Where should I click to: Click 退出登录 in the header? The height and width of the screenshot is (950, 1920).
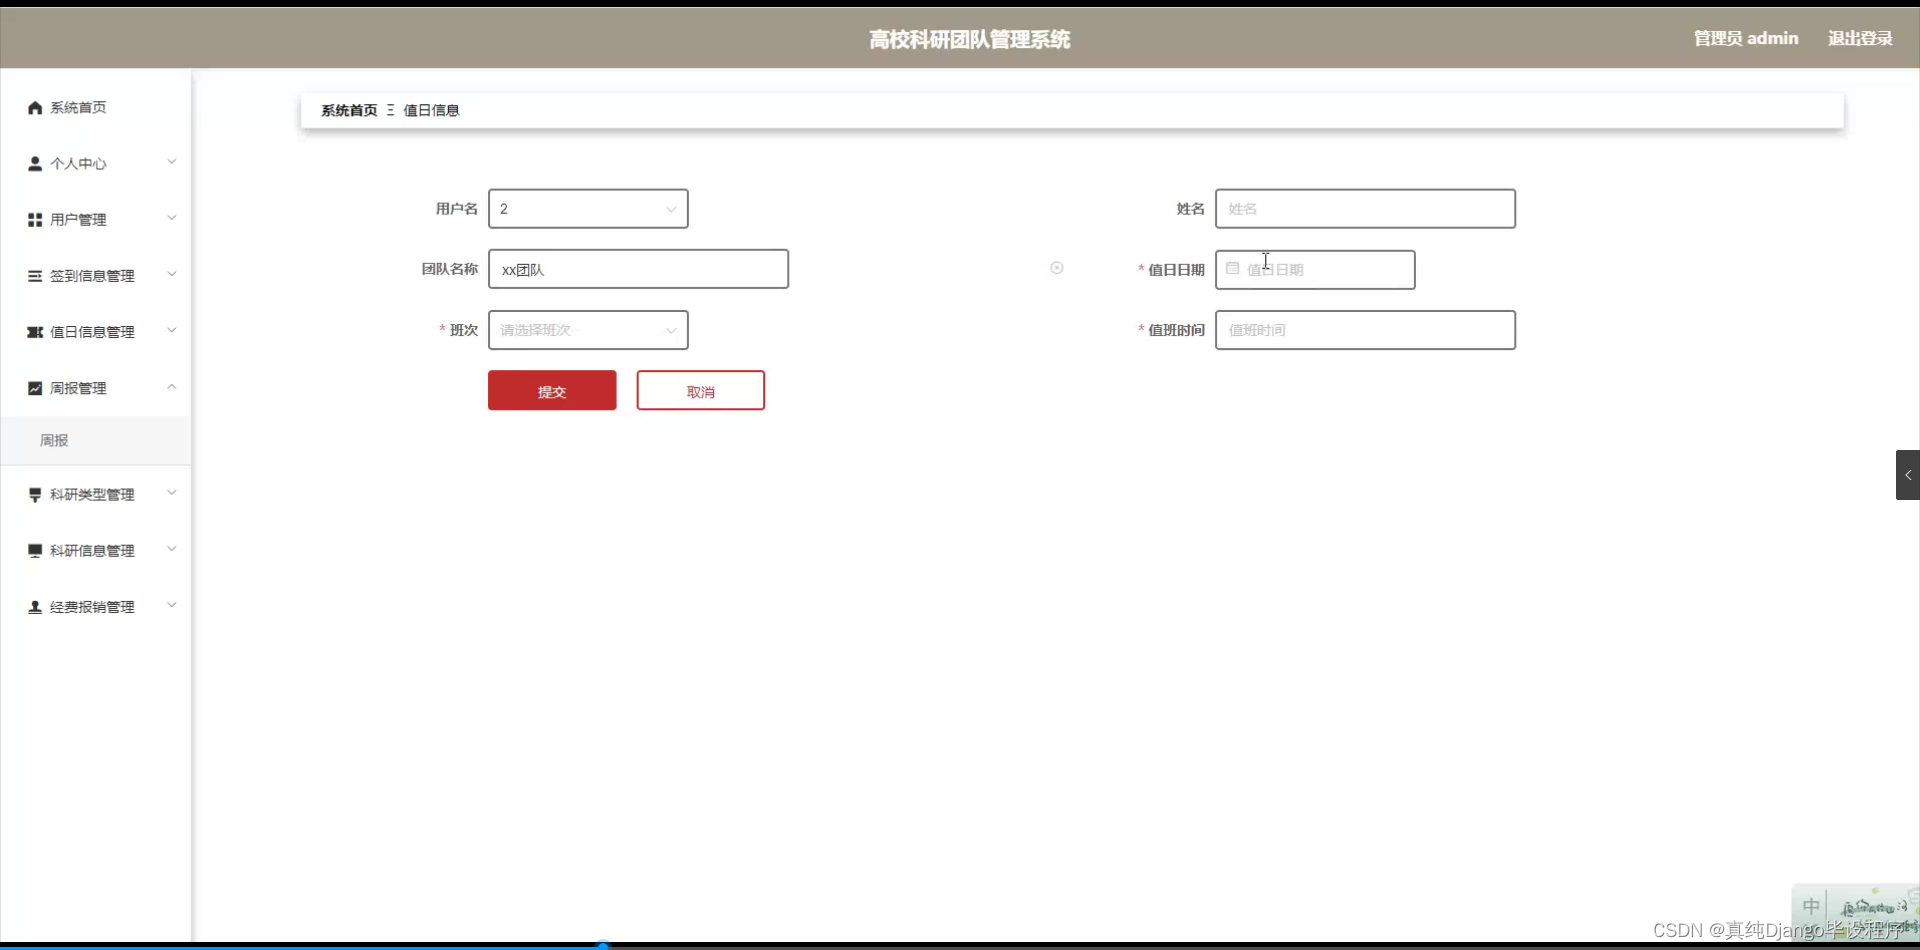point(1860,38)
